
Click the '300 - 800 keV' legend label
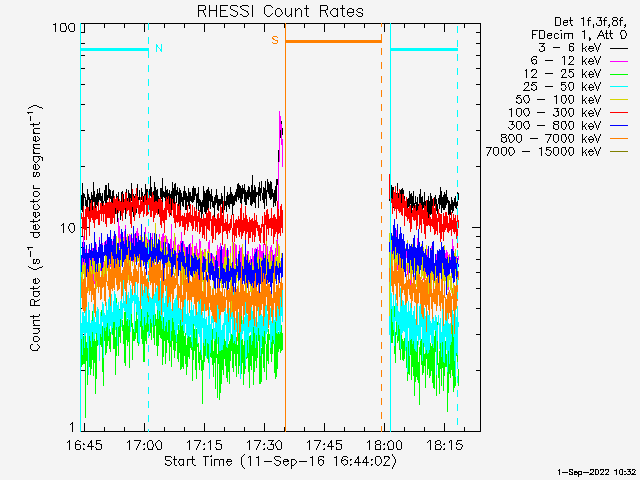555,126
